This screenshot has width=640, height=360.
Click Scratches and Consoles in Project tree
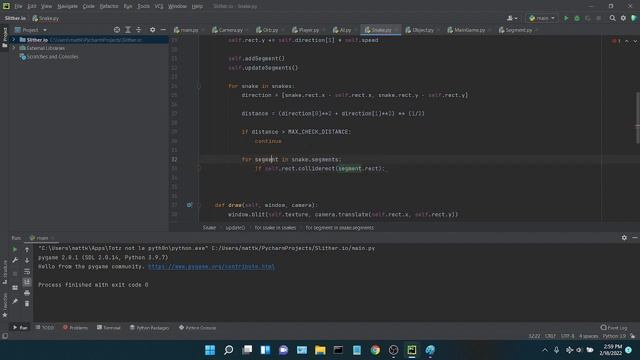coord(52,57)
